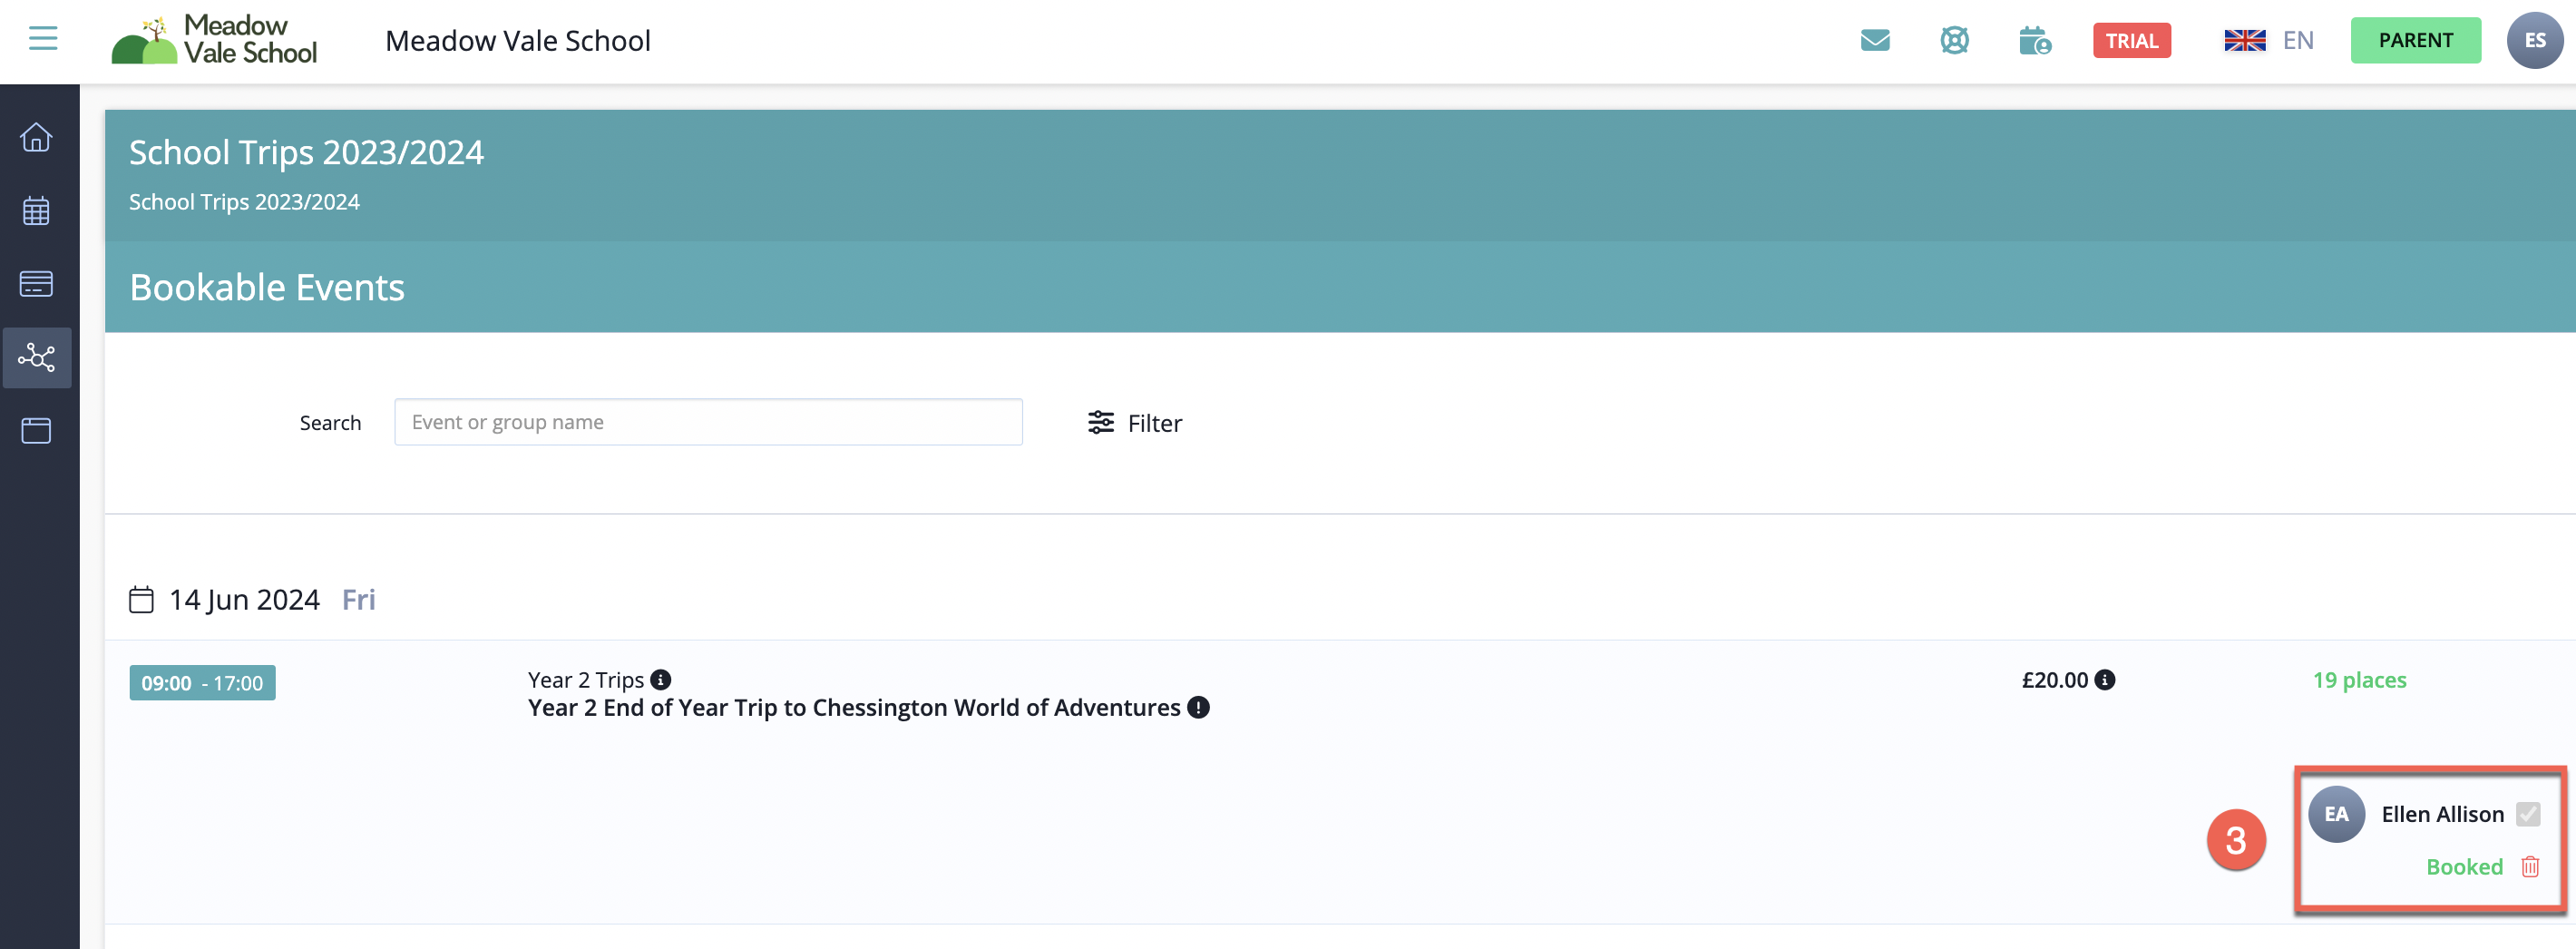Click the green PARENT button

point(2415,41)
